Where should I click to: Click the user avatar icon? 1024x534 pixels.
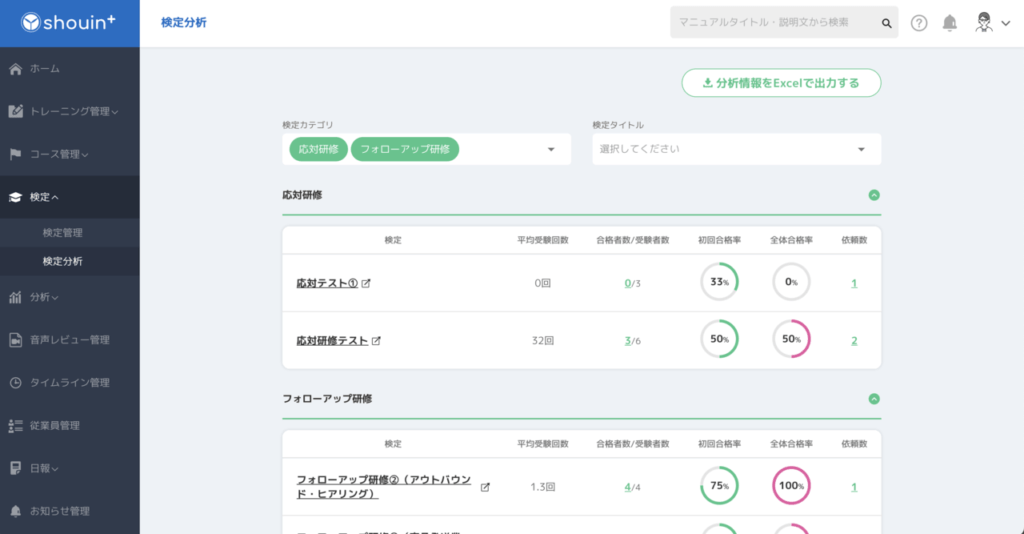point(984,23)
